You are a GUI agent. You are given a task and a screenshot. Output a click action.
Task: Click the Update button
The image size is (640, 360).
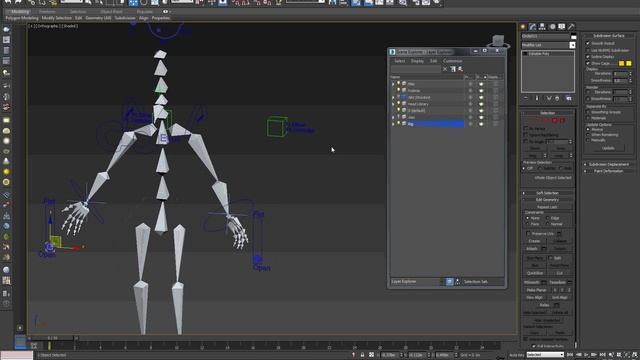pyautogui.click(x=608, y=148)
